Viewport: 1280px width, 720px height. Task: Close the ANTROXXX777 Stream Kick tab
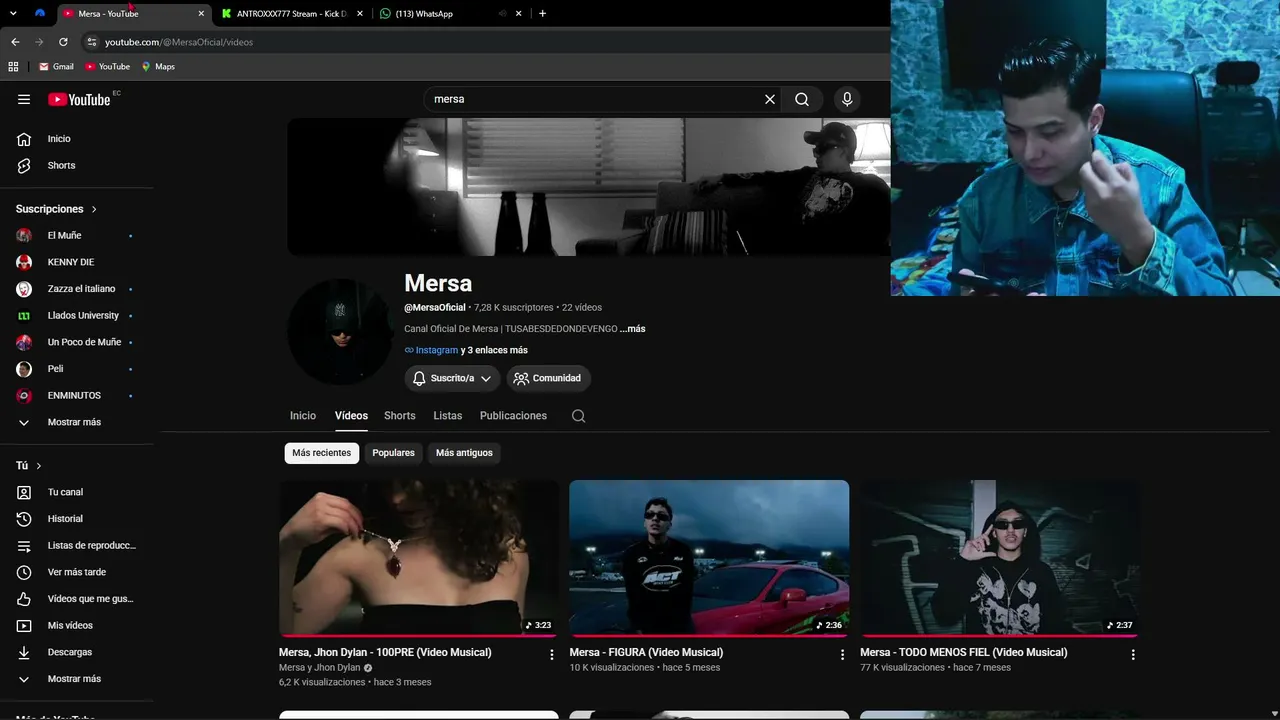pos(360,14)
